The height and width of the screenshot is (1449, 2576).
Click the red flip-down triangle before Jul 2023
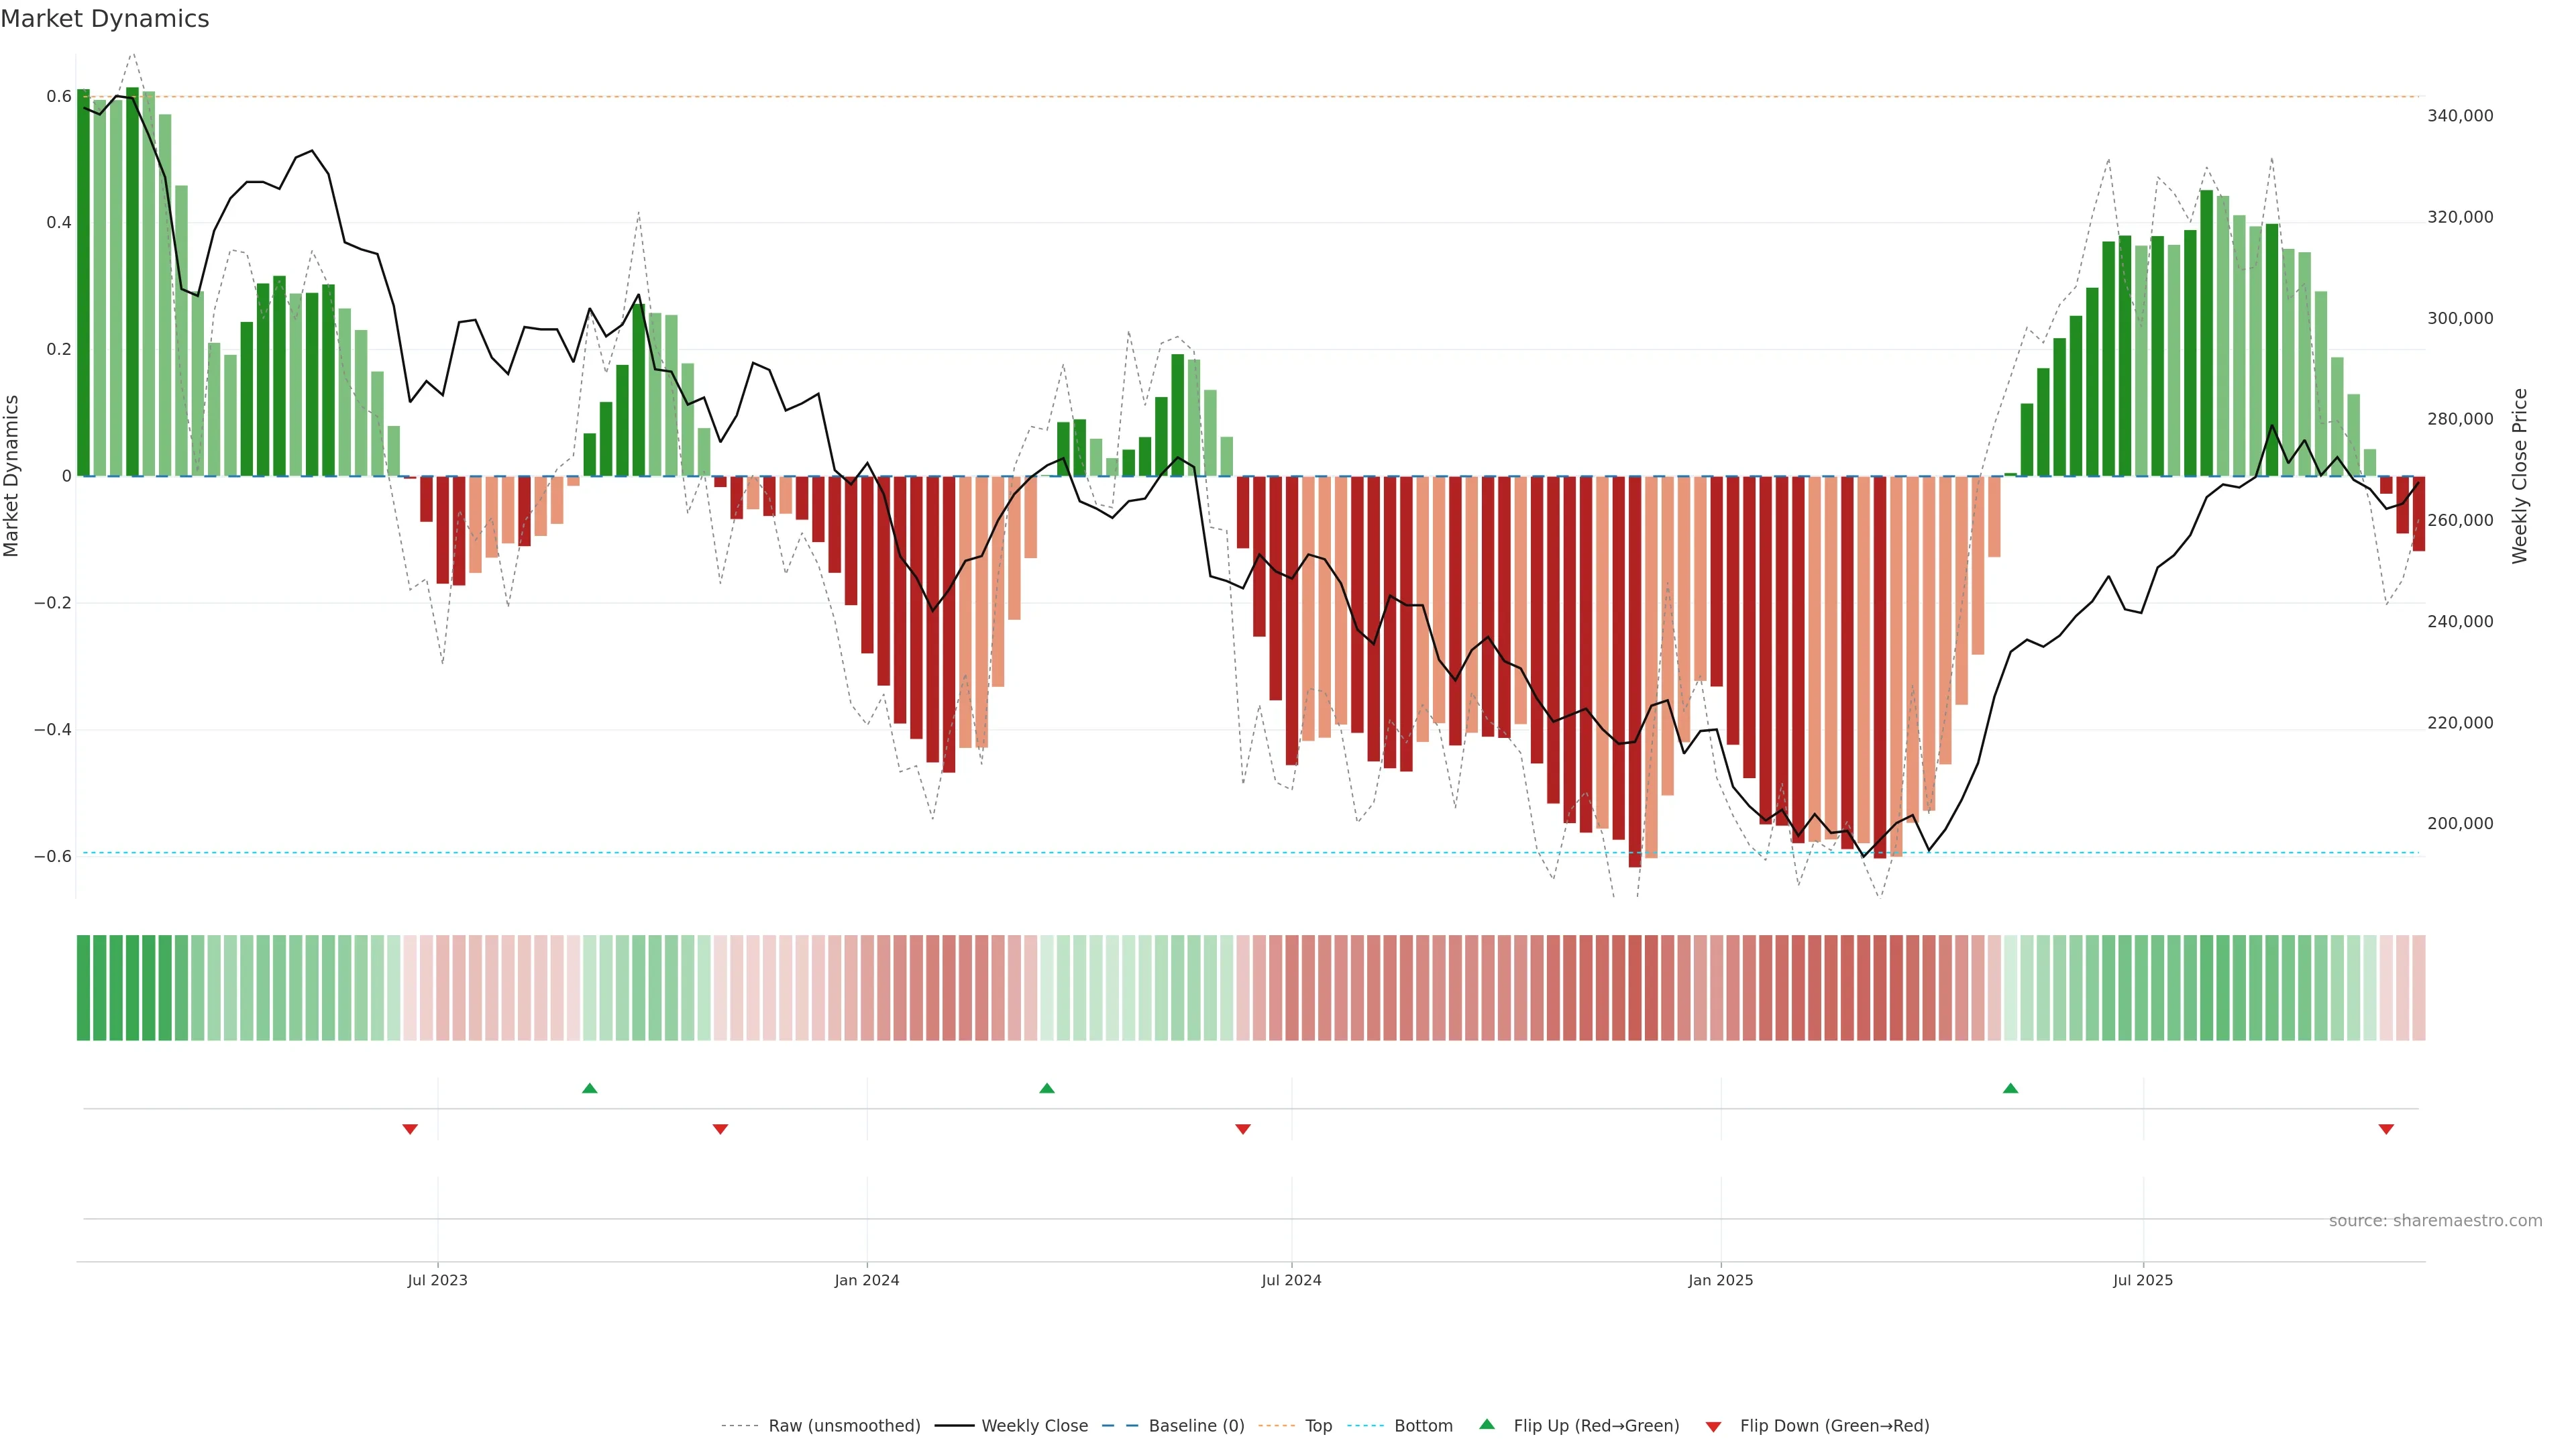[x=410, y=1129]
